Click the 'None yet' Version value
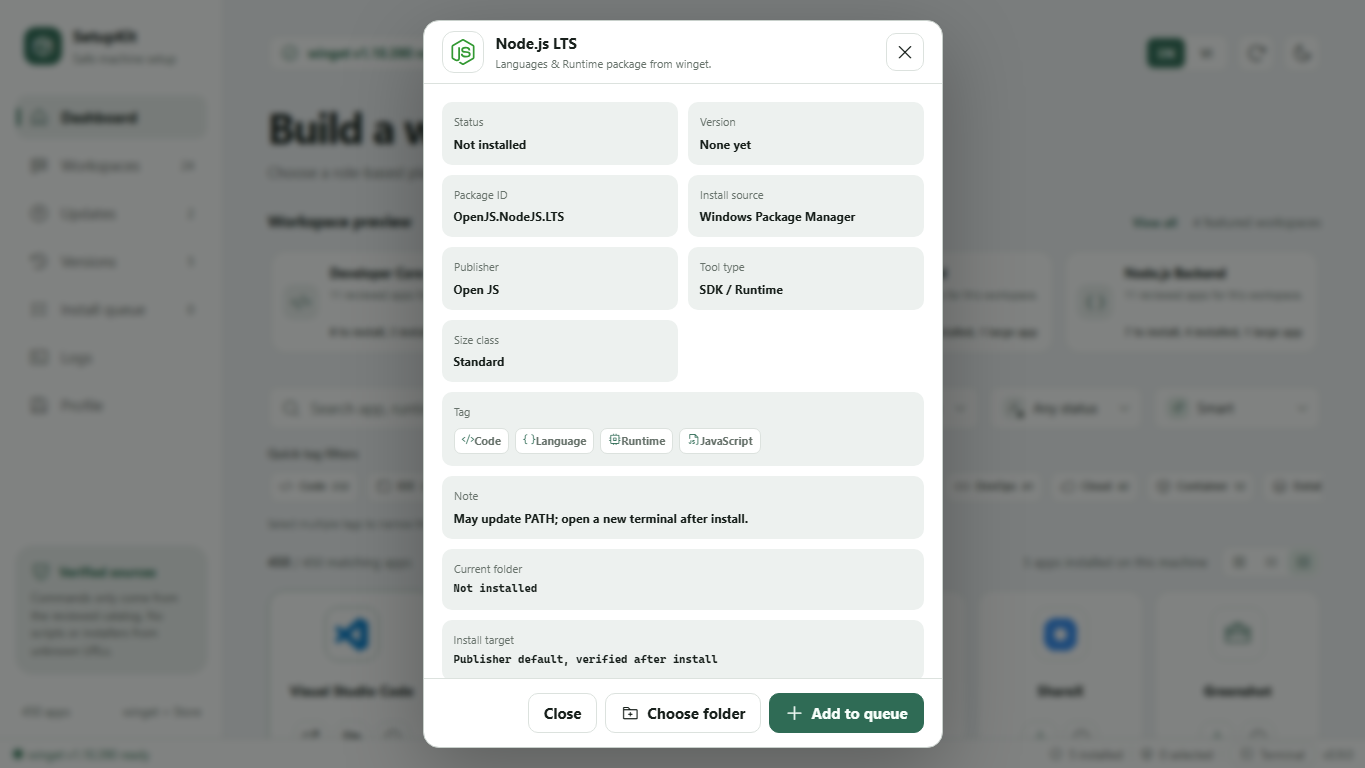 [x=725, y=145]
